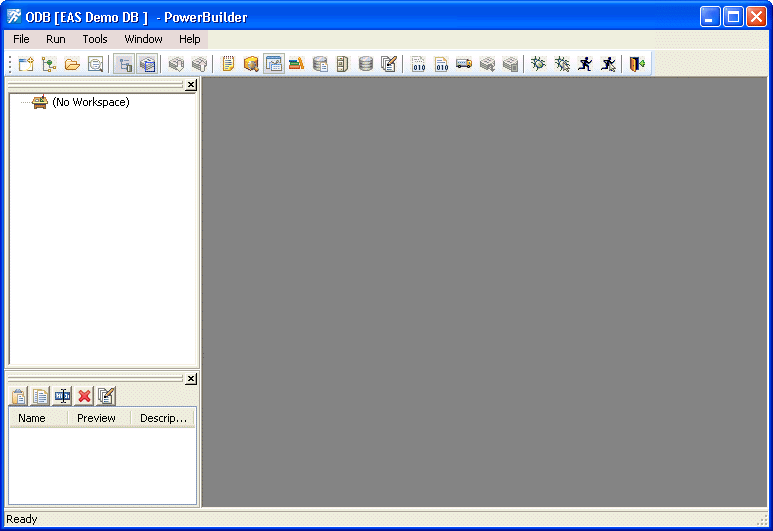The height and width of the screenshot is (531, 773).
Task: Click Incremental Build Workspace icon
Action: 418,64
